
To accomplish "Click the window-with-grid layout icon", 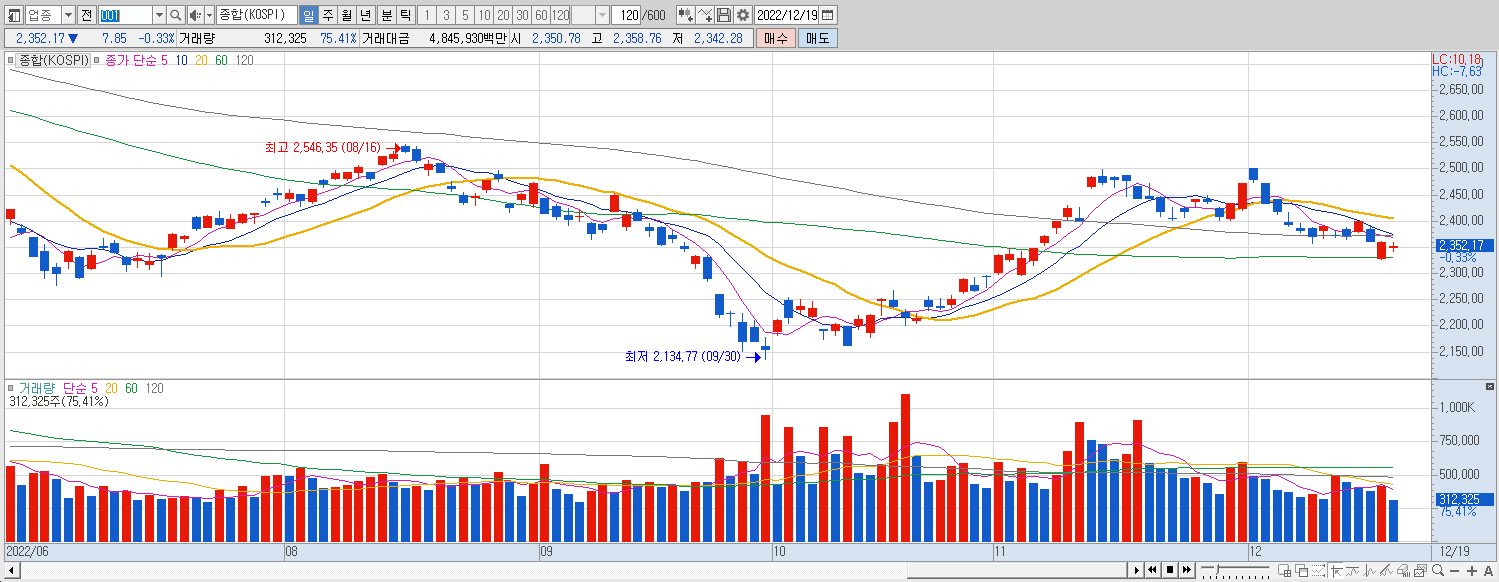I will pyautogui.click(x=1285, y=571).
